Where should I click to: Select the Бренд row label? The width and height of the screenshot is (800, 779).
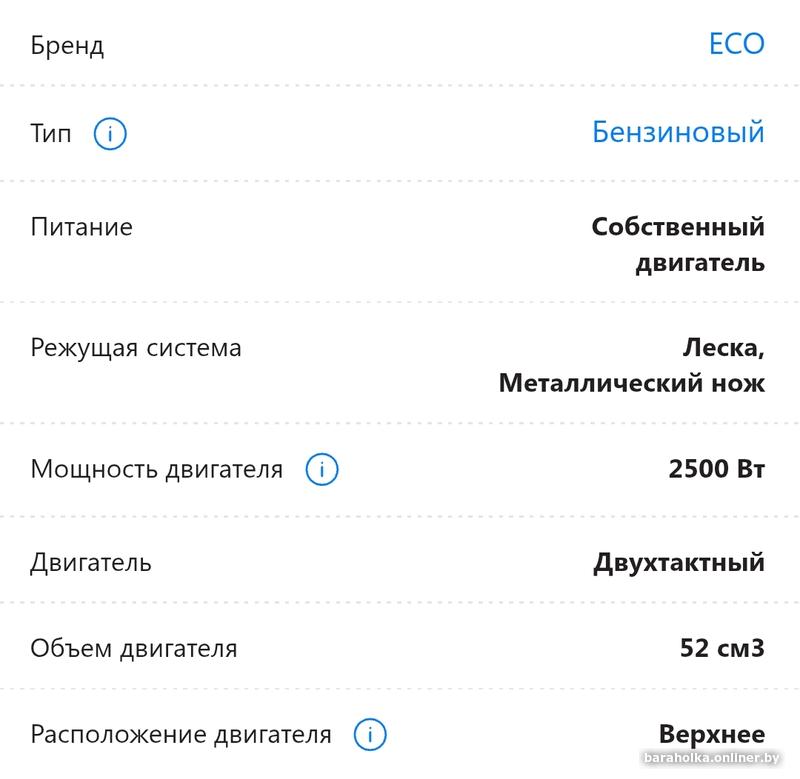click(x=67, y=45)
